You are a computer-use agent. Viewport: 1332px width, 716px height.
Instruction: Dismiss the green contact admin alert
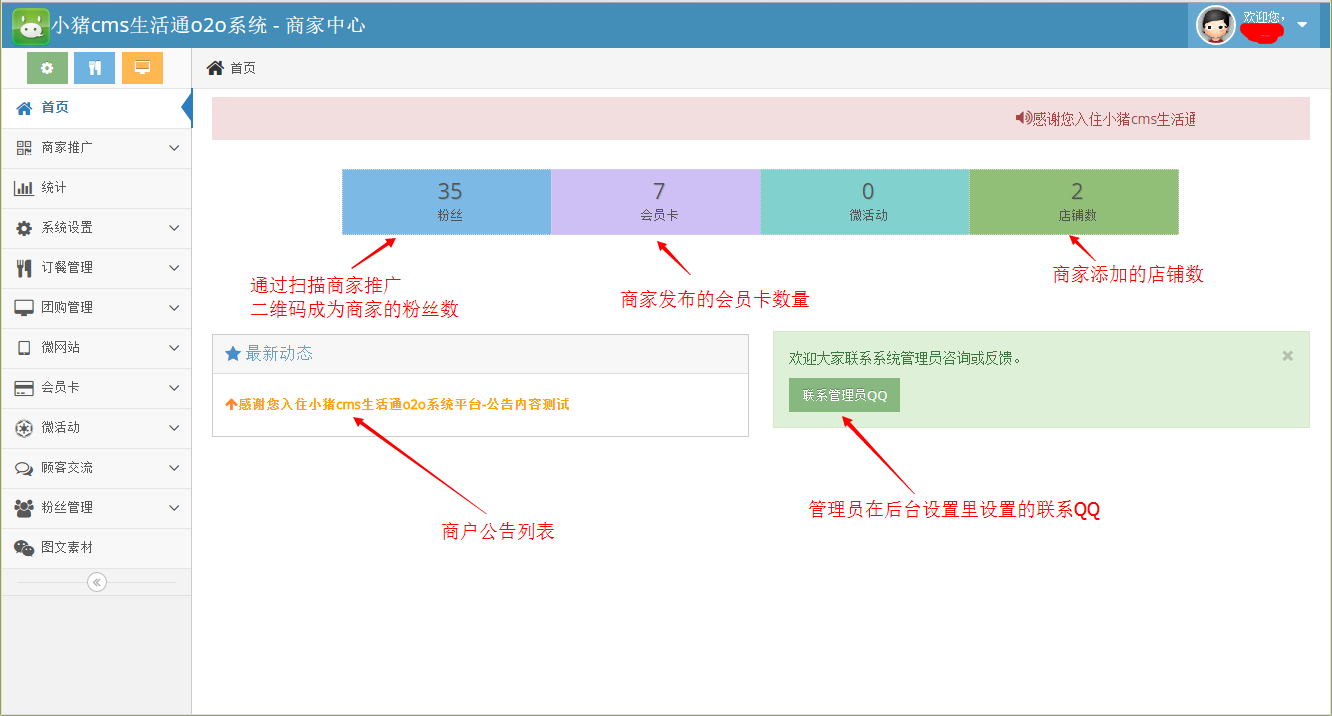(1288, 356)
